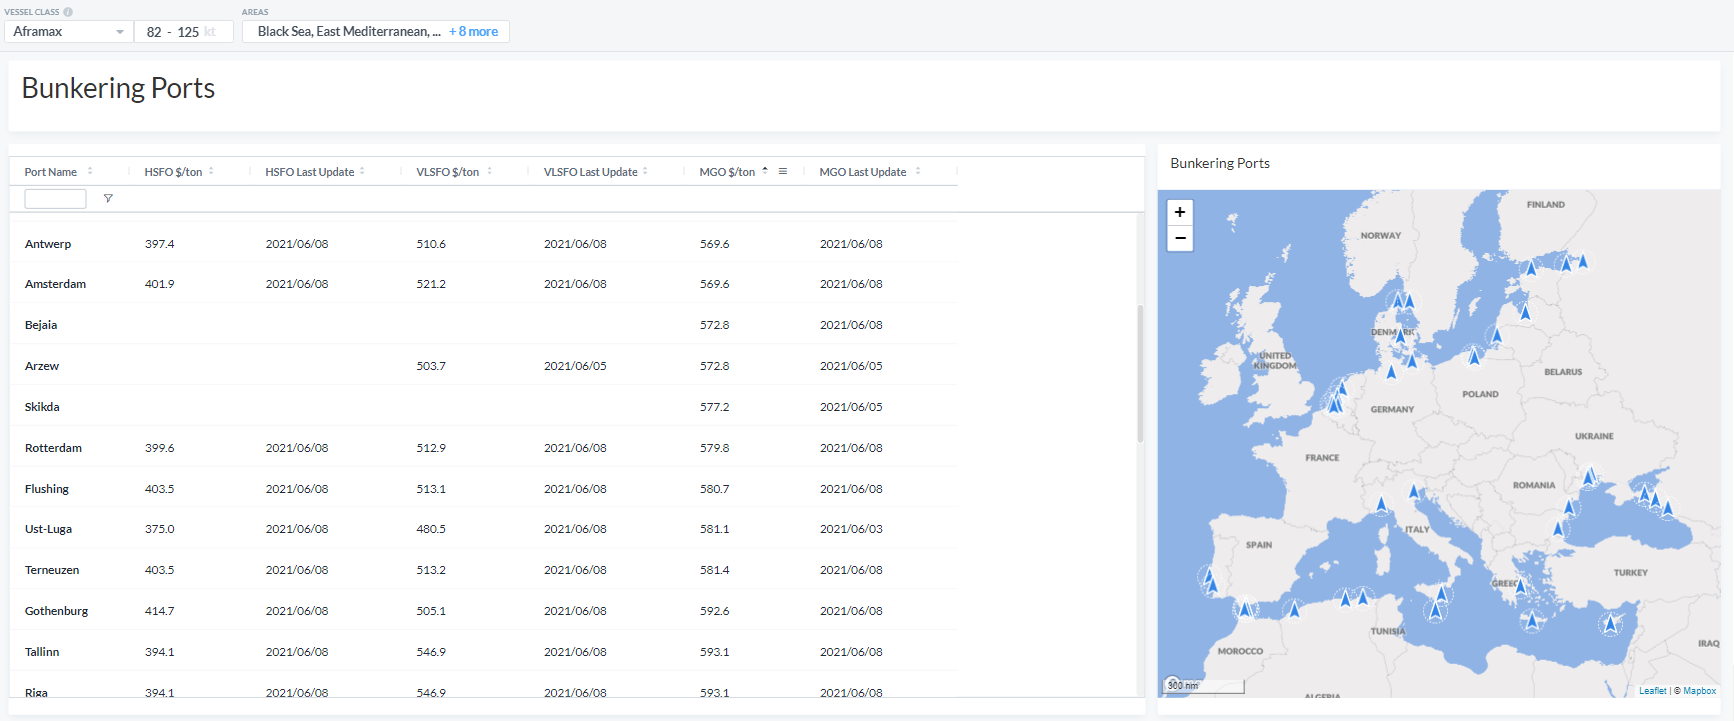This screenshot has height=721, width=1734.
Task: Focus the Port Name filter input box
Action: pyautogui.click(x=55, y=198)
